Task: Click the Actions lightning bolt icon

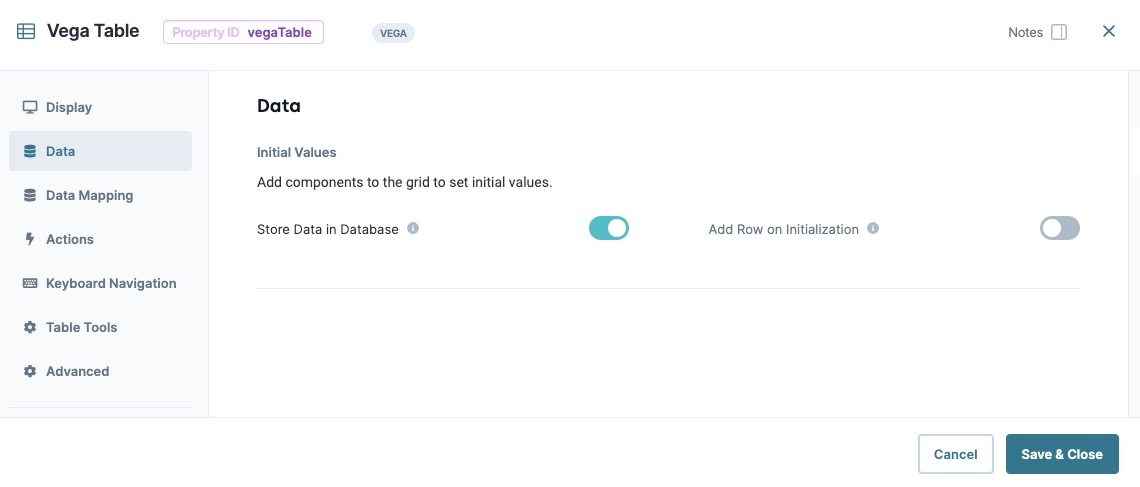Action: [x=30, y=239]
